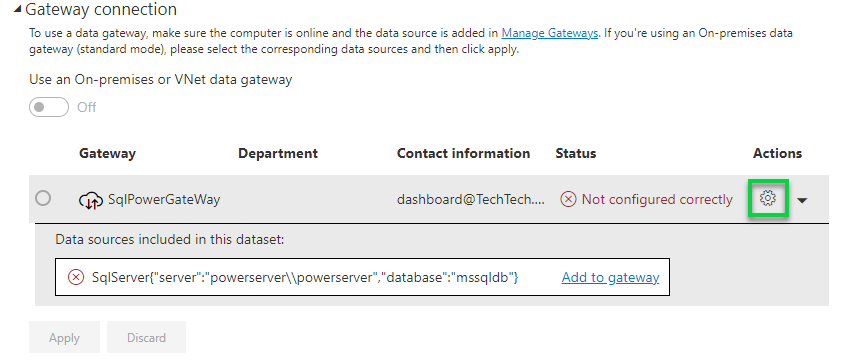Expand the SqlPowerGateWay row dropdown arrow
The height and width of the screenshot is (361, 851).
802,200
